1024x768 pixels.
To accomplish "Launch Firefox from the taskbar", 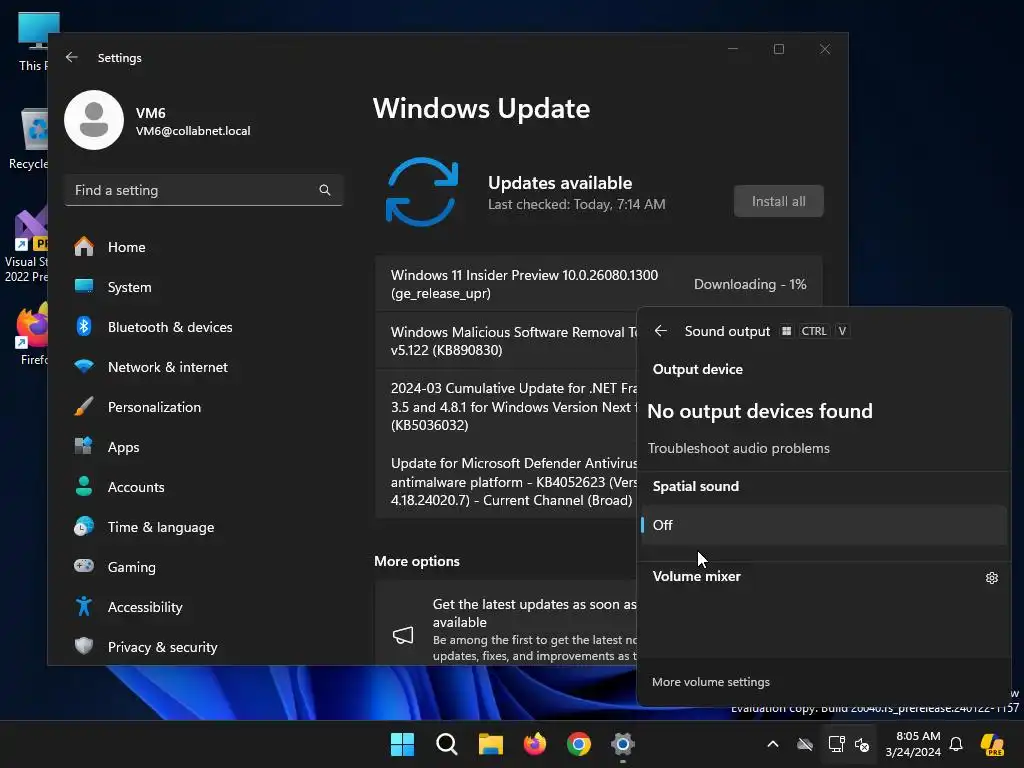I will click(x=535, y=744).
